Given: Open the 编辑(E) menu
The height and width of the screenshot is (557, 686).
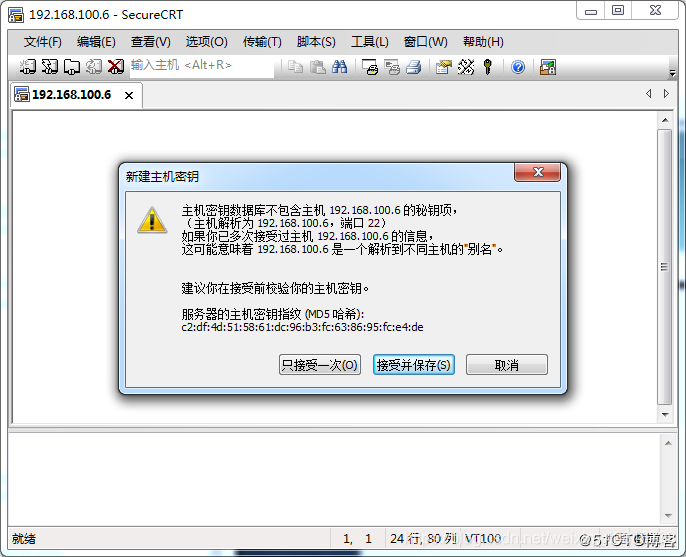Looking at the screenshot, I should 96,42.
